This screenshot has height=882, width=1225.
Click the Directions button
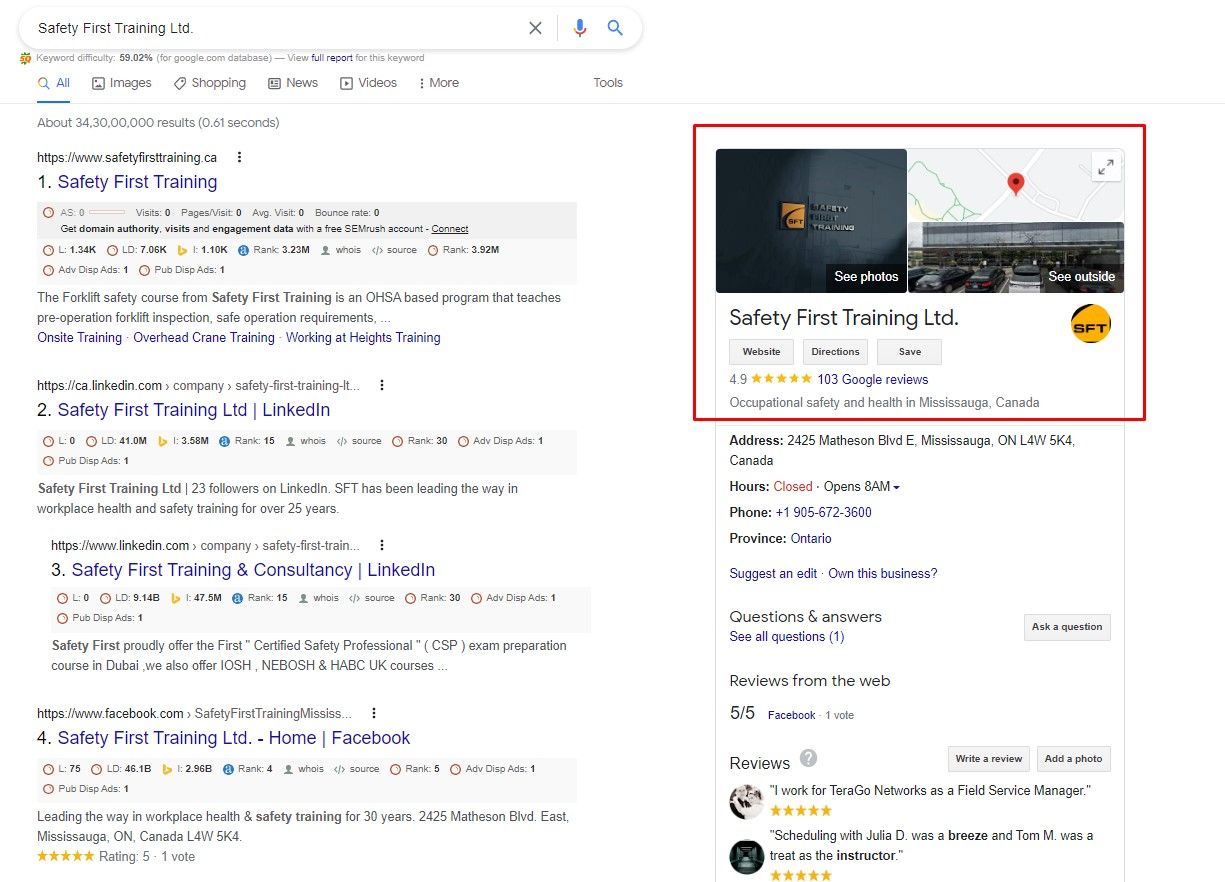pyautogui.click(x=835, y=352)
